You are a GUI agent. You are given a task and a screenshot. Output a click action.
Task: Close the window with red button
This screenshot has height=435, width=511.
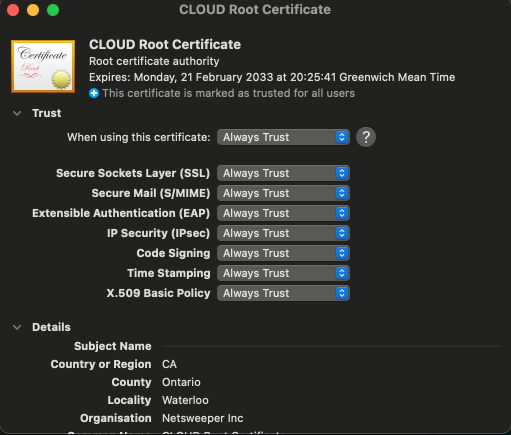coord(13,10)
